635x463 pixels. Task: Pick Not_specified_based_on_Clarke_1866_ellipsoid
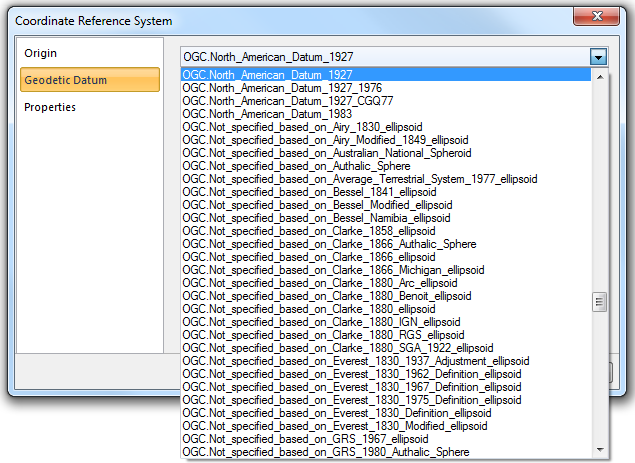[x=386, y=257]
